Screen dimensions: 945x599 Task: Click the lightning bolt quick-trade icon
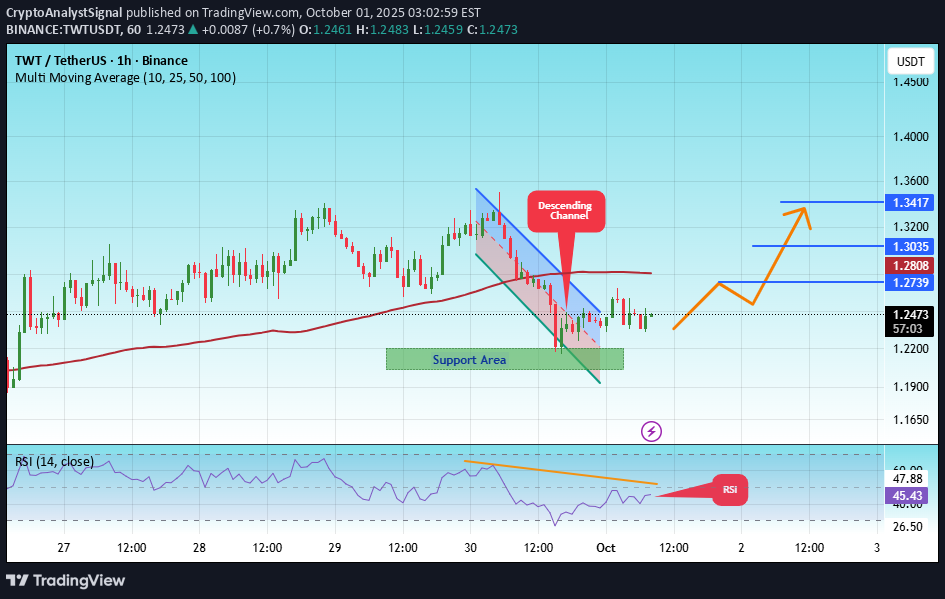click(x=651, y=431)
